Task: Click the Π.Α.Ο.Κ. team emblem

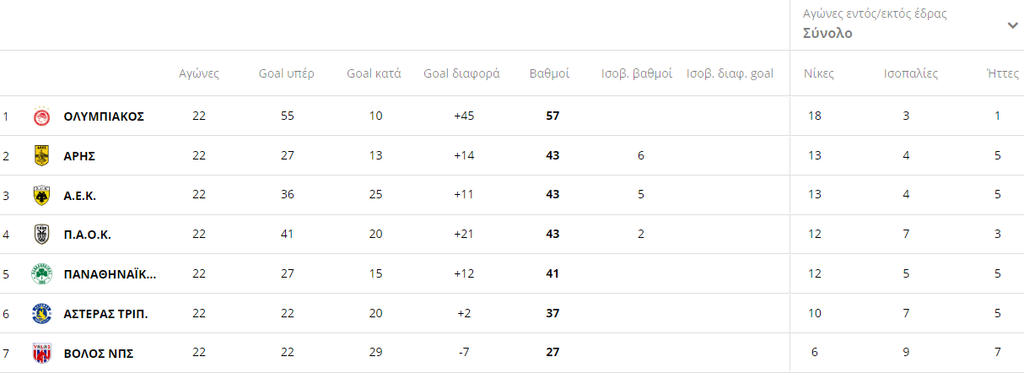Action: point(41,235)
